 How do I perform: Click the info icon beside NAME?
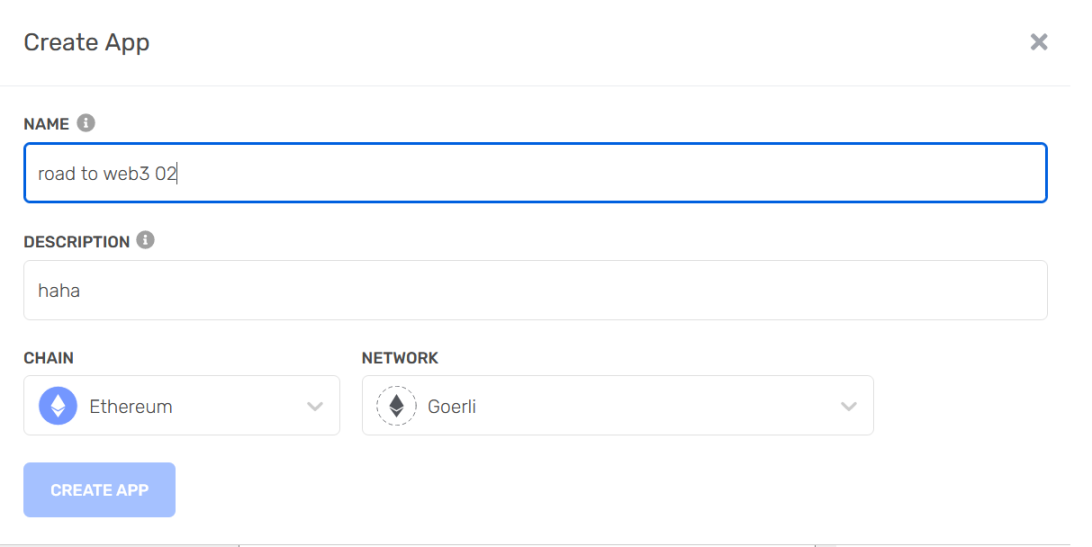coord(86,123)
